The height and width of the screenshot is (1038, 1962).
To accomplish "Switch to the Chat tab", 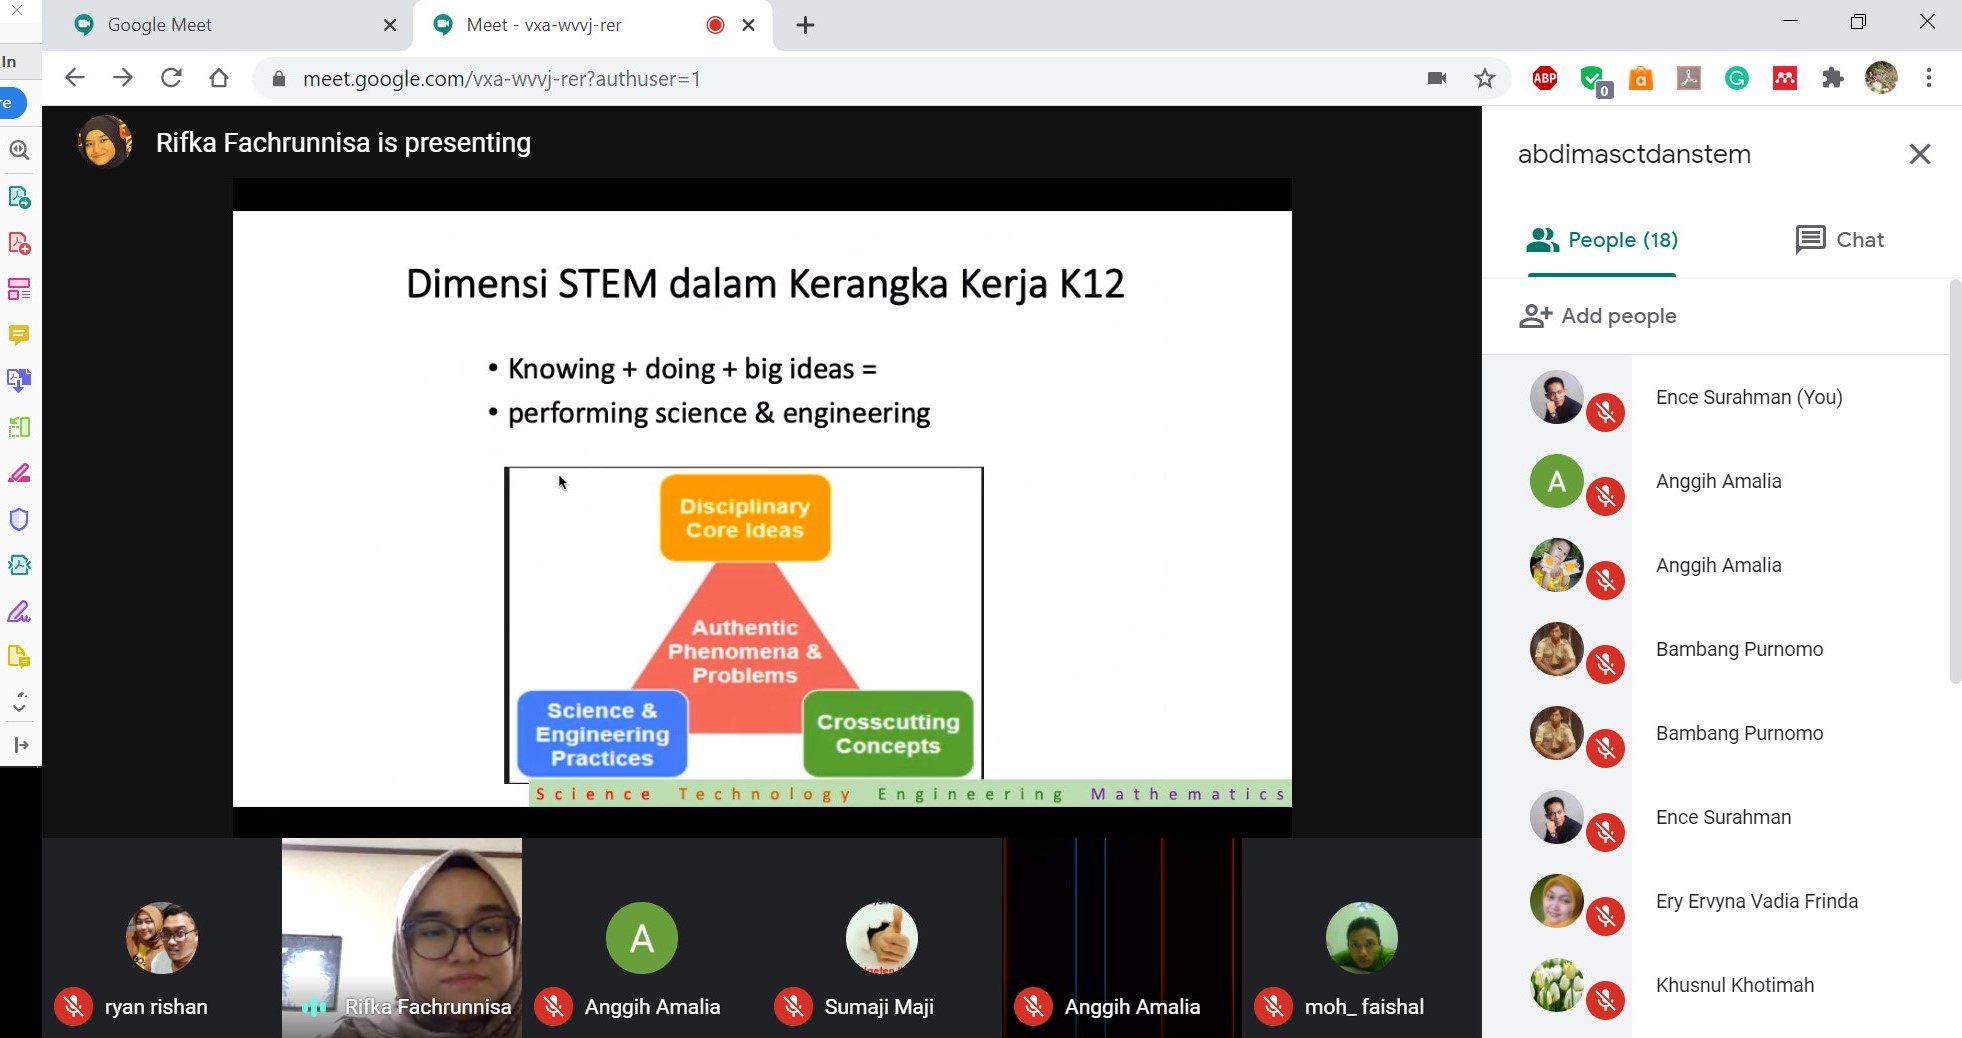I will (1840, 240).
